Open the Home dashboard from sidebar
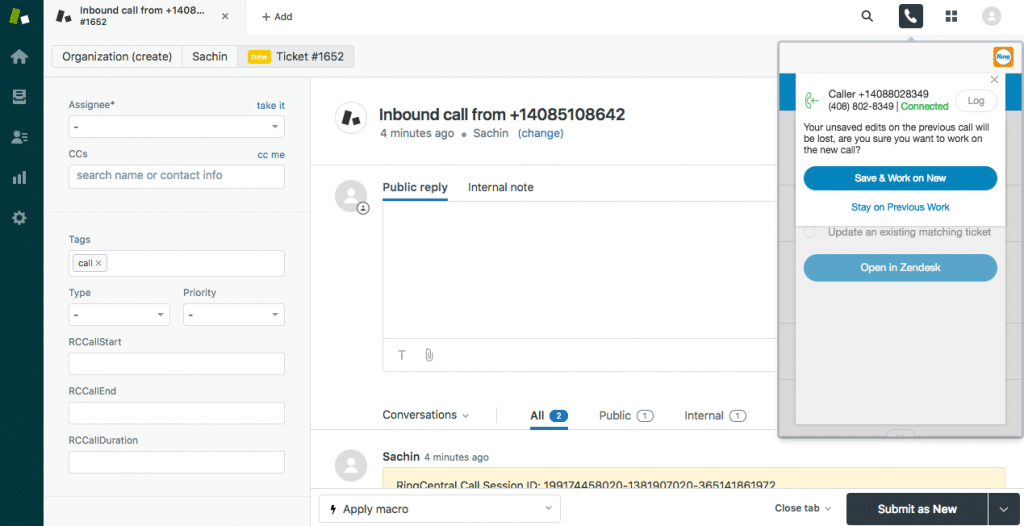 pos(19,57)
